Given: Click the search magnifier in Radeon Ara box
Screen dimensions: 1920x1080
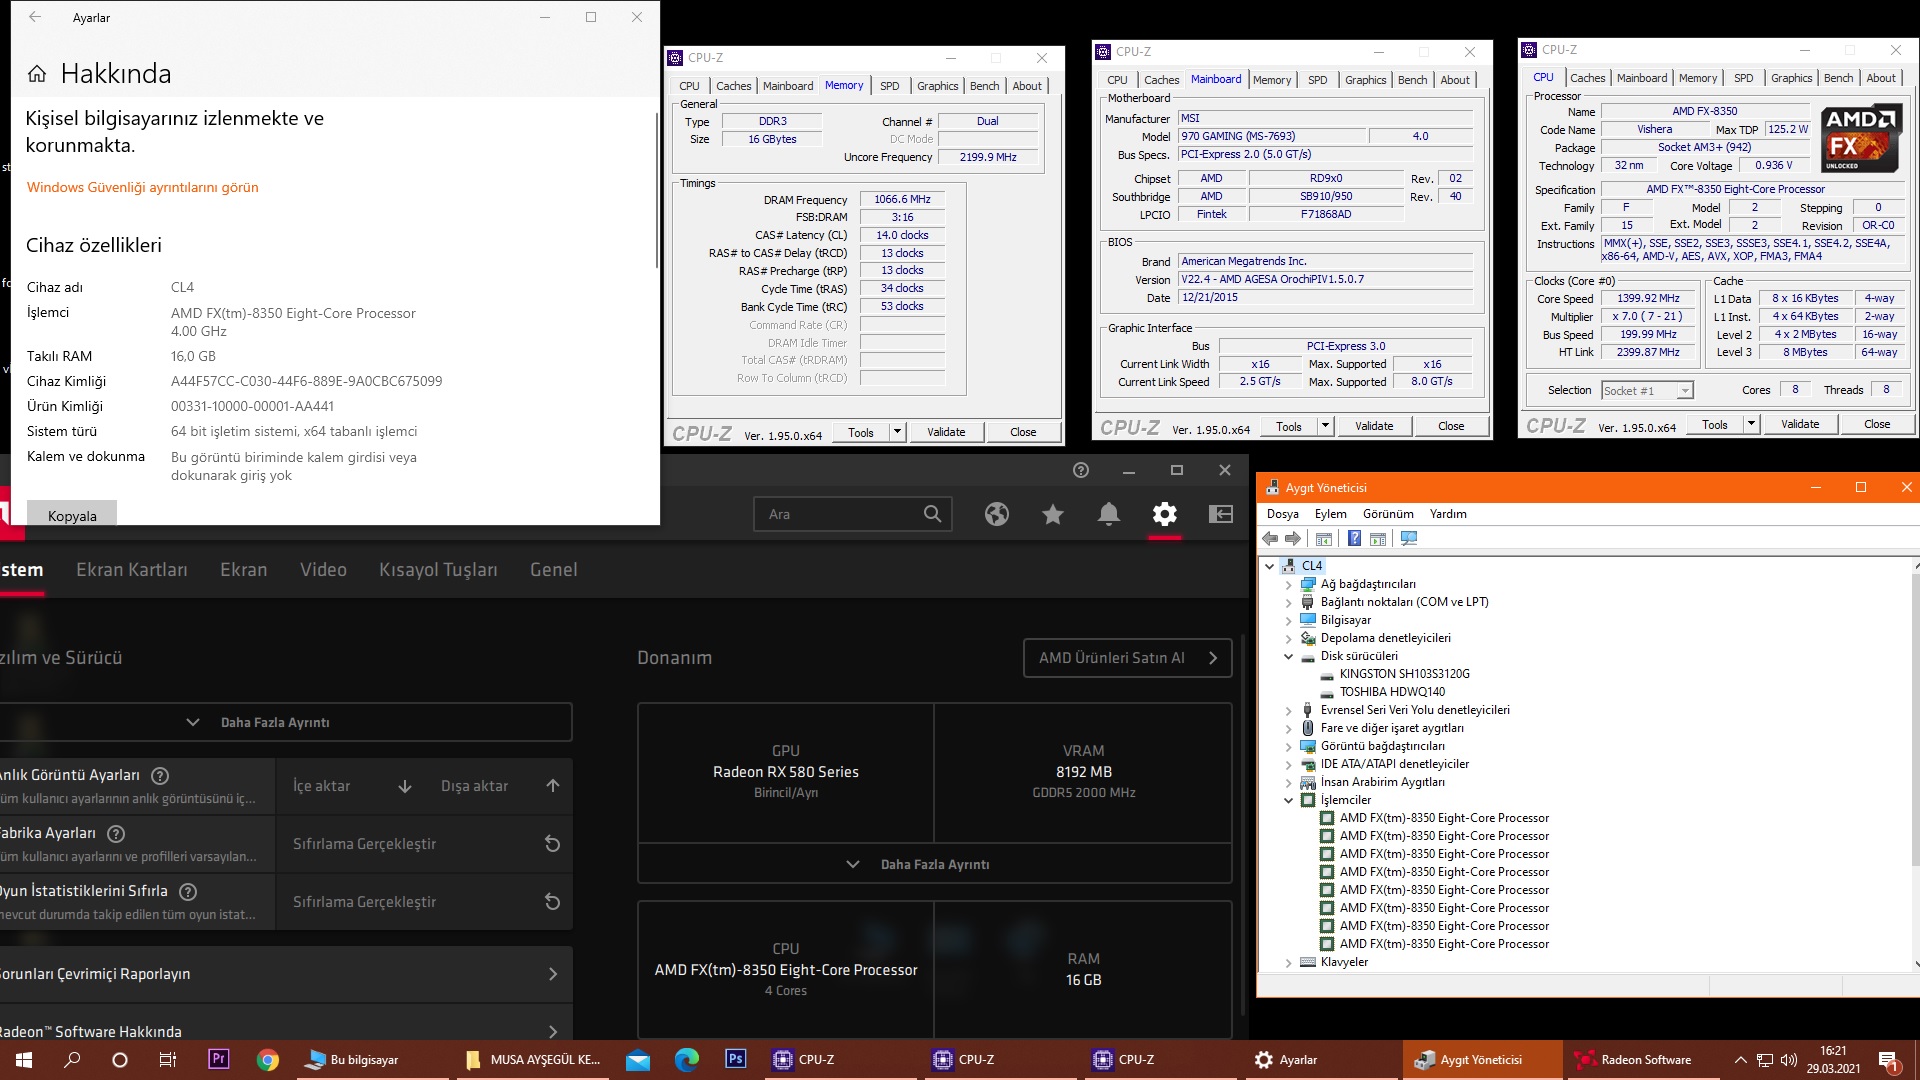Looking at the screenshot, I should [932, 514].
